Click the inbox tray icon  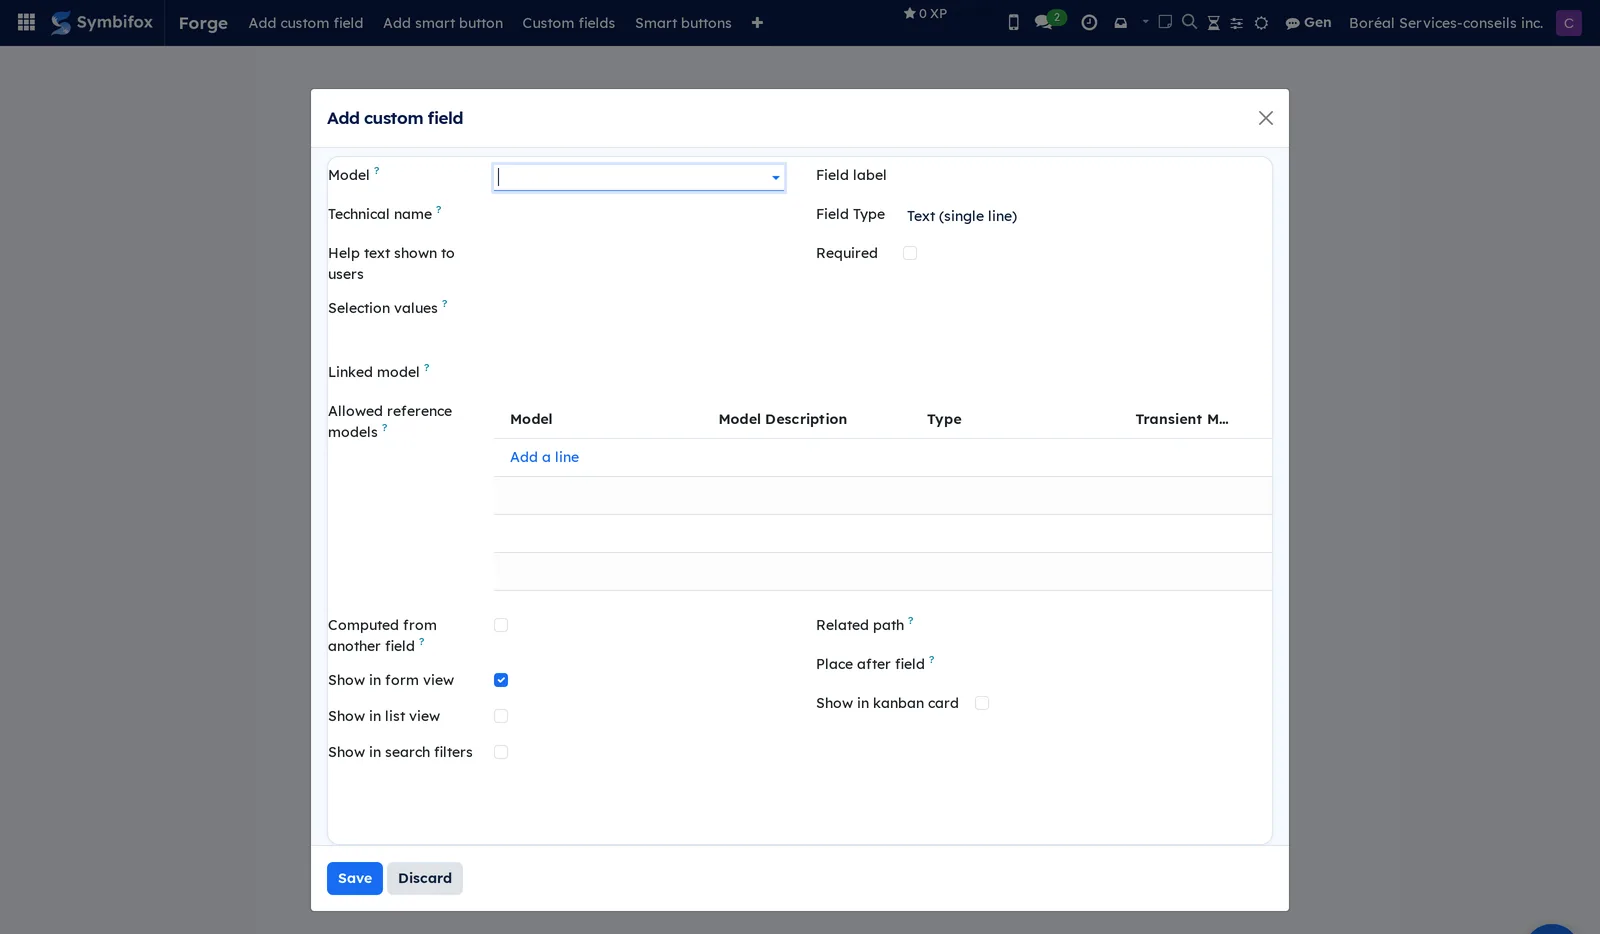1120,23
